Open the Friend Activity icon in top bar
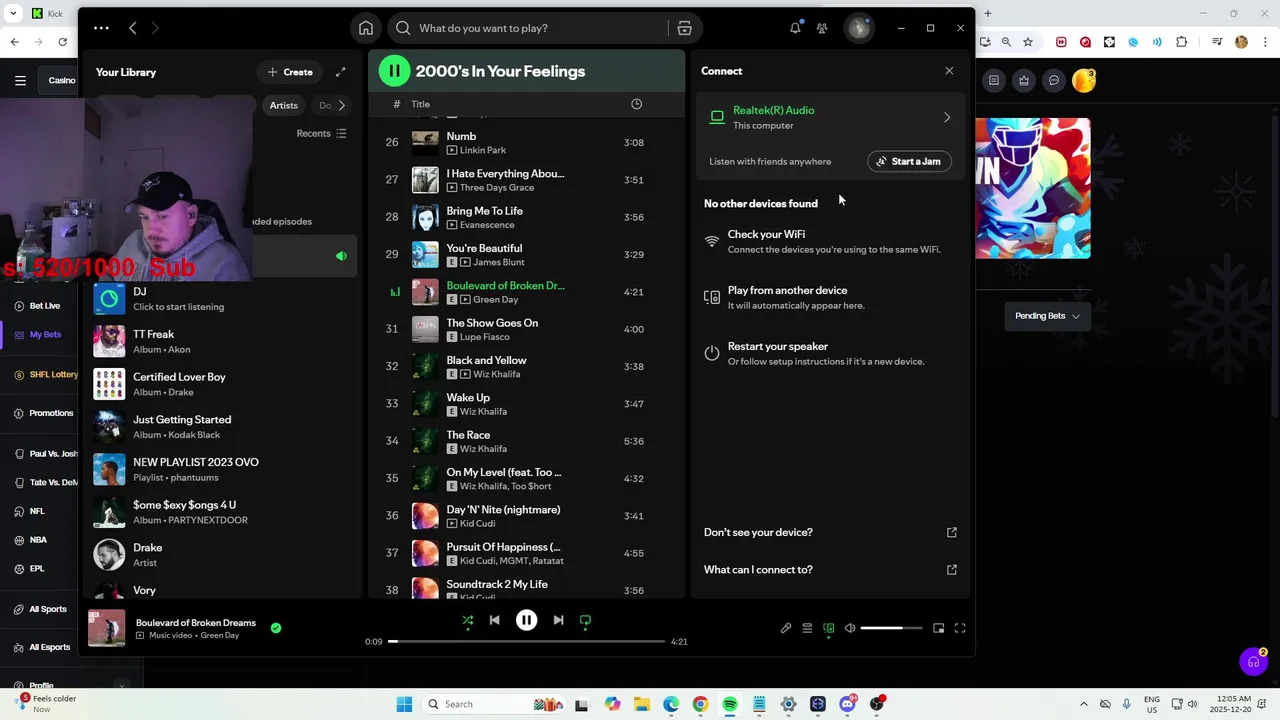Viewport: 1280px width, 720px height. pos(822,28)
